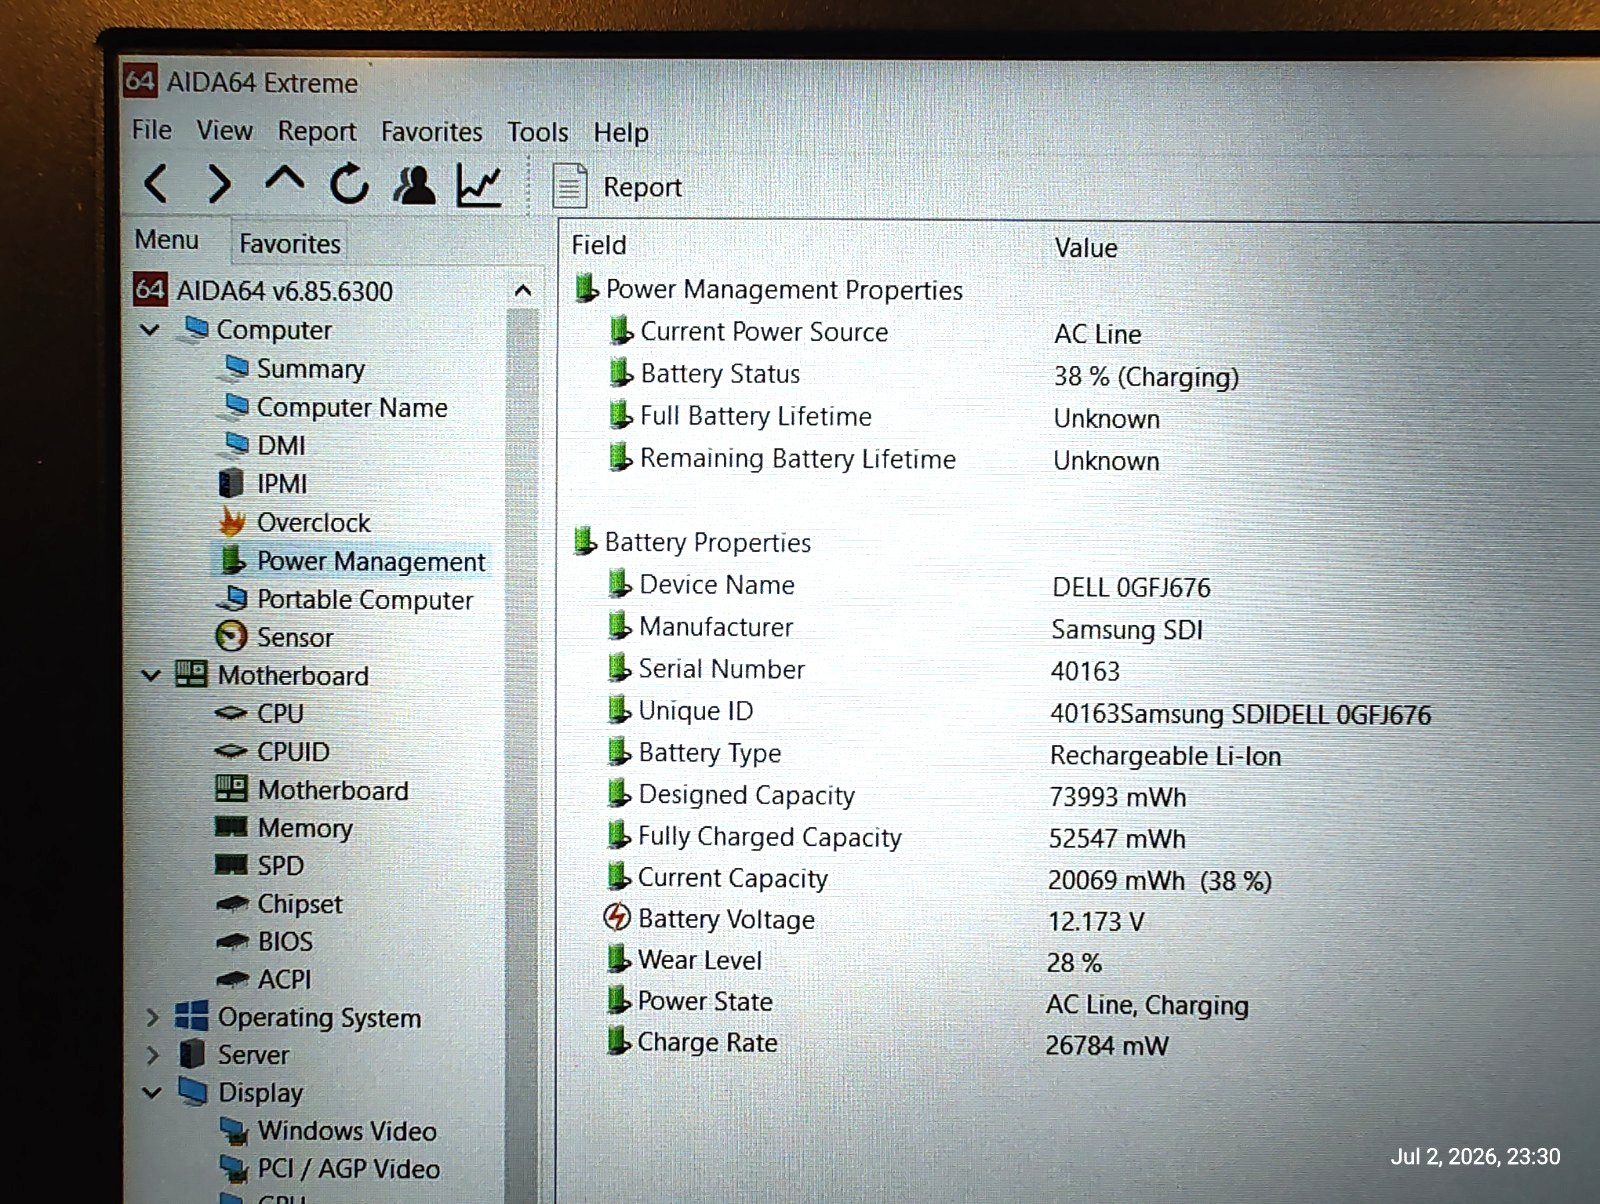Click the Report toolbar button label
1600x1204 pixels.
pyautogui.click(x=642, y=187)
